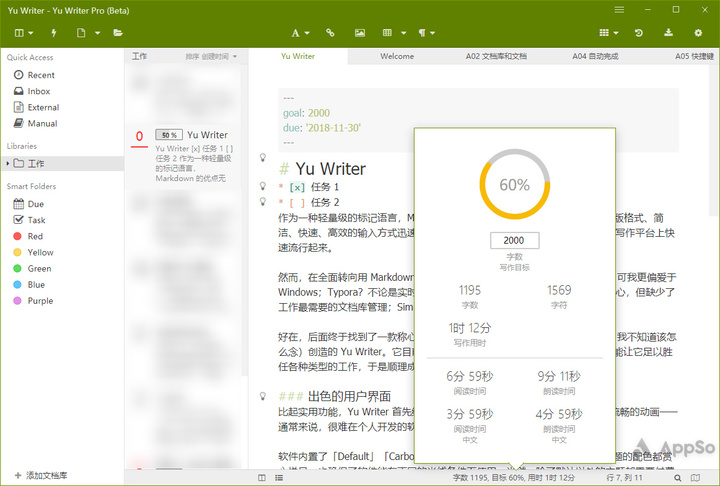Click lightbulb beside 任务 1 line

coord(263,186)
